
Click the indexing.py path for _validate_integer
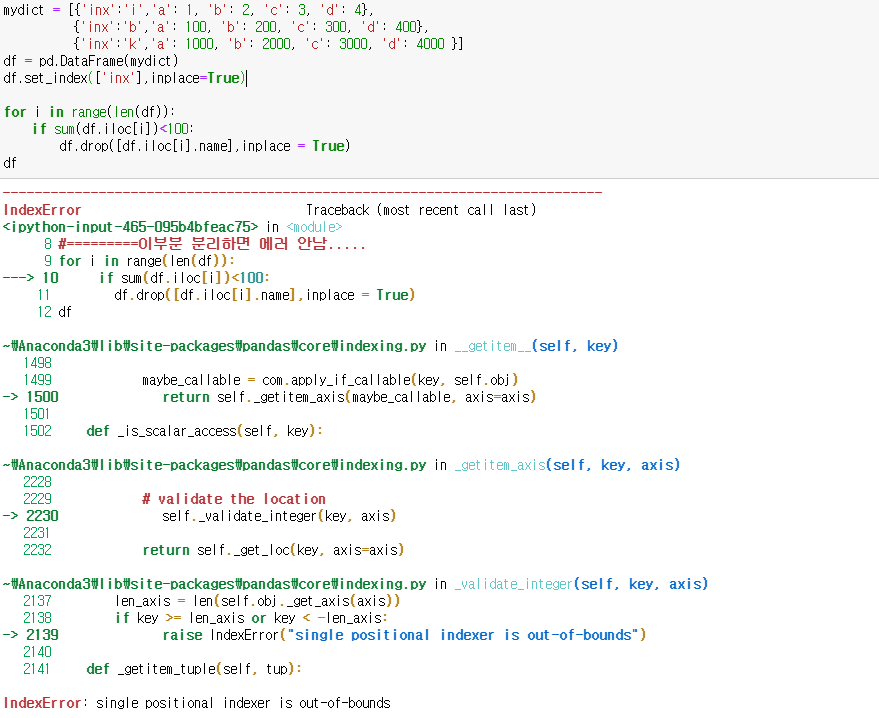(x=215, y=584)
